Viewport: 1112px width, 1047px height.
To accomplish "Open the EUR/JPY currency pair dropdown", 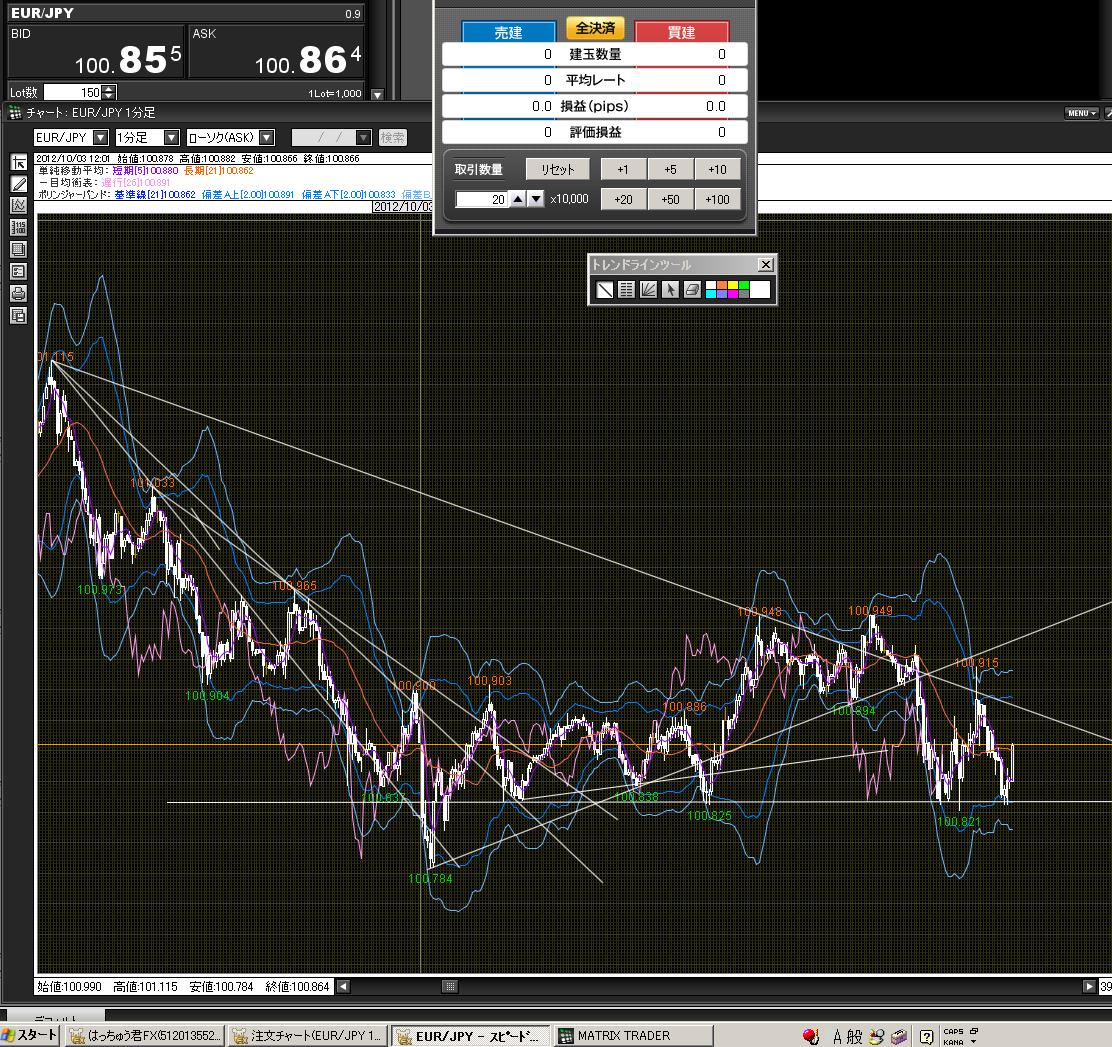I will click(102, 138).
